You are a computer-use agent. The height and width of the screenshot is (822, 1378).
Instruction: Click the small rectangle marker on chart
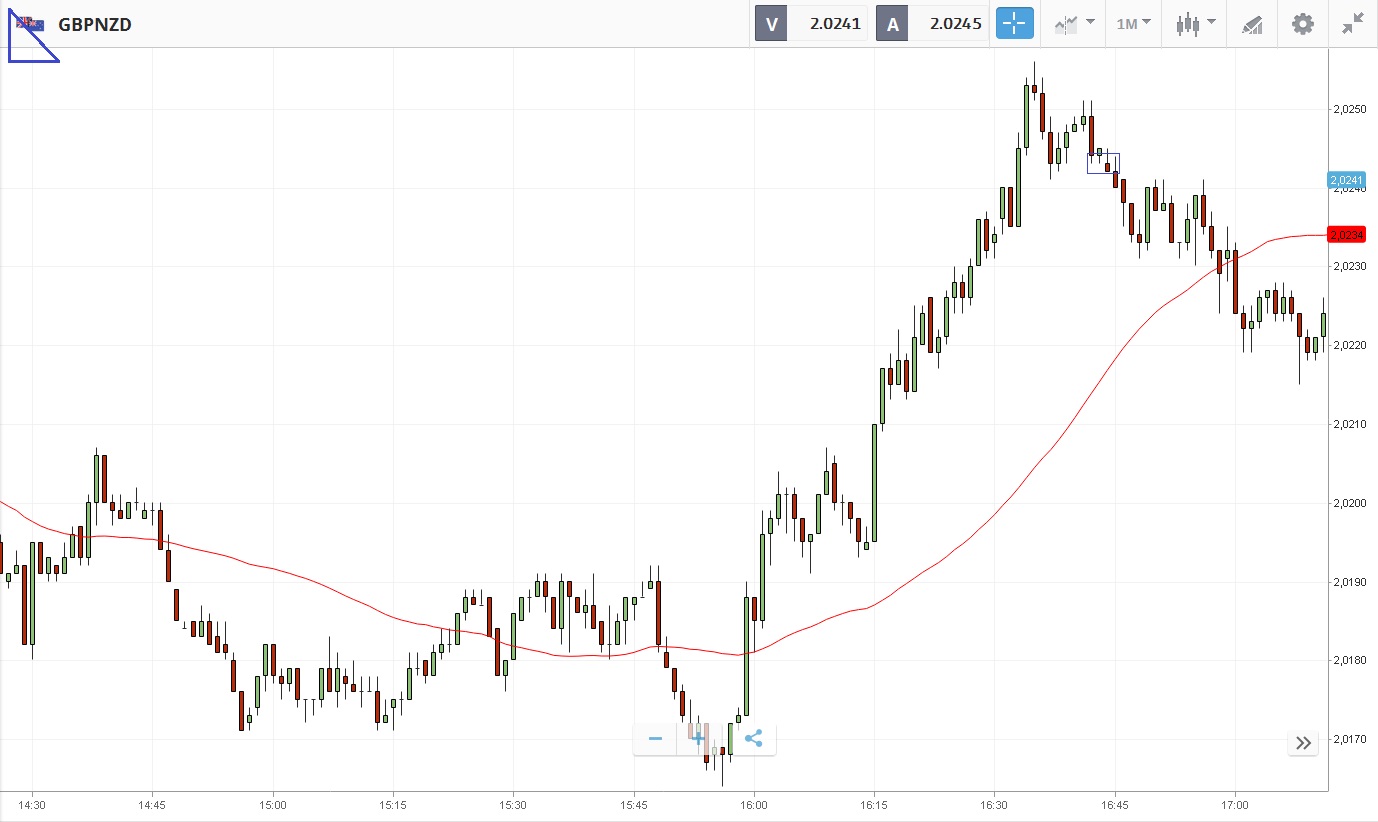pyautogui.click(x=1103, y=163)
